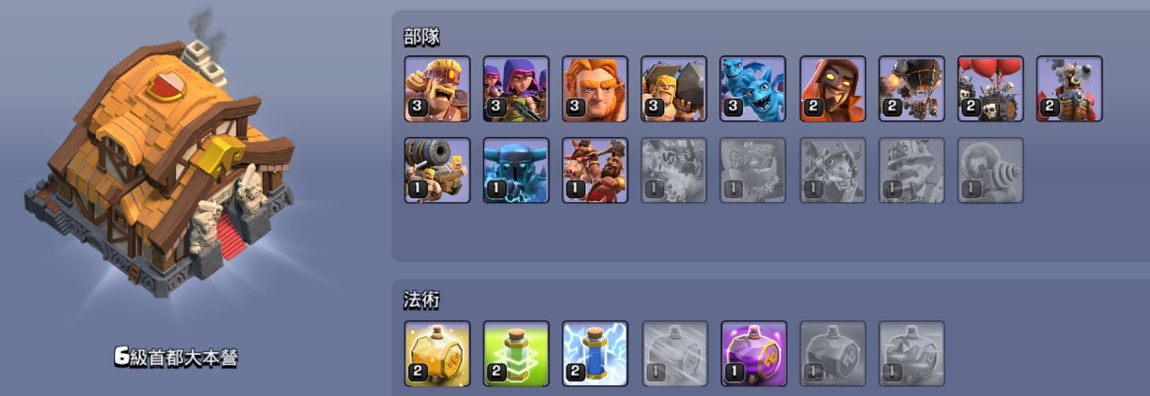This screenshot has width=1150, height=396.
Task: Open the Battle Ram troop icon
Action: pyautogui.click(x=674, y=89)
